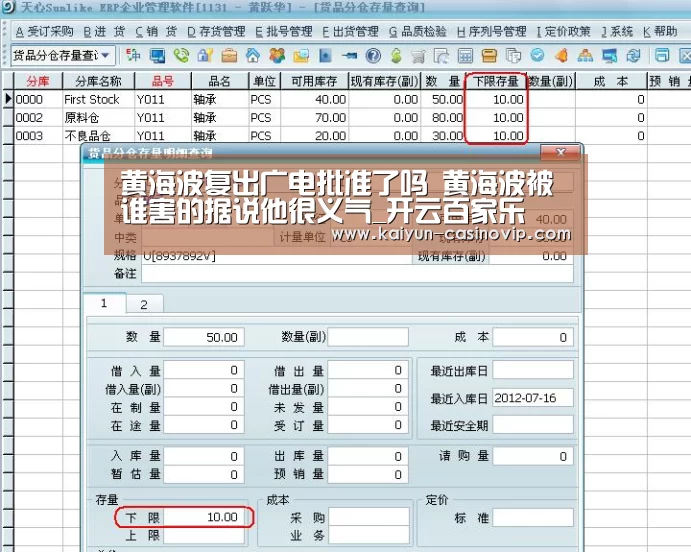Open the E 批号管理 menu
Image resolution: width=691 pixels, height=552 pixels.
click(284, 31)
